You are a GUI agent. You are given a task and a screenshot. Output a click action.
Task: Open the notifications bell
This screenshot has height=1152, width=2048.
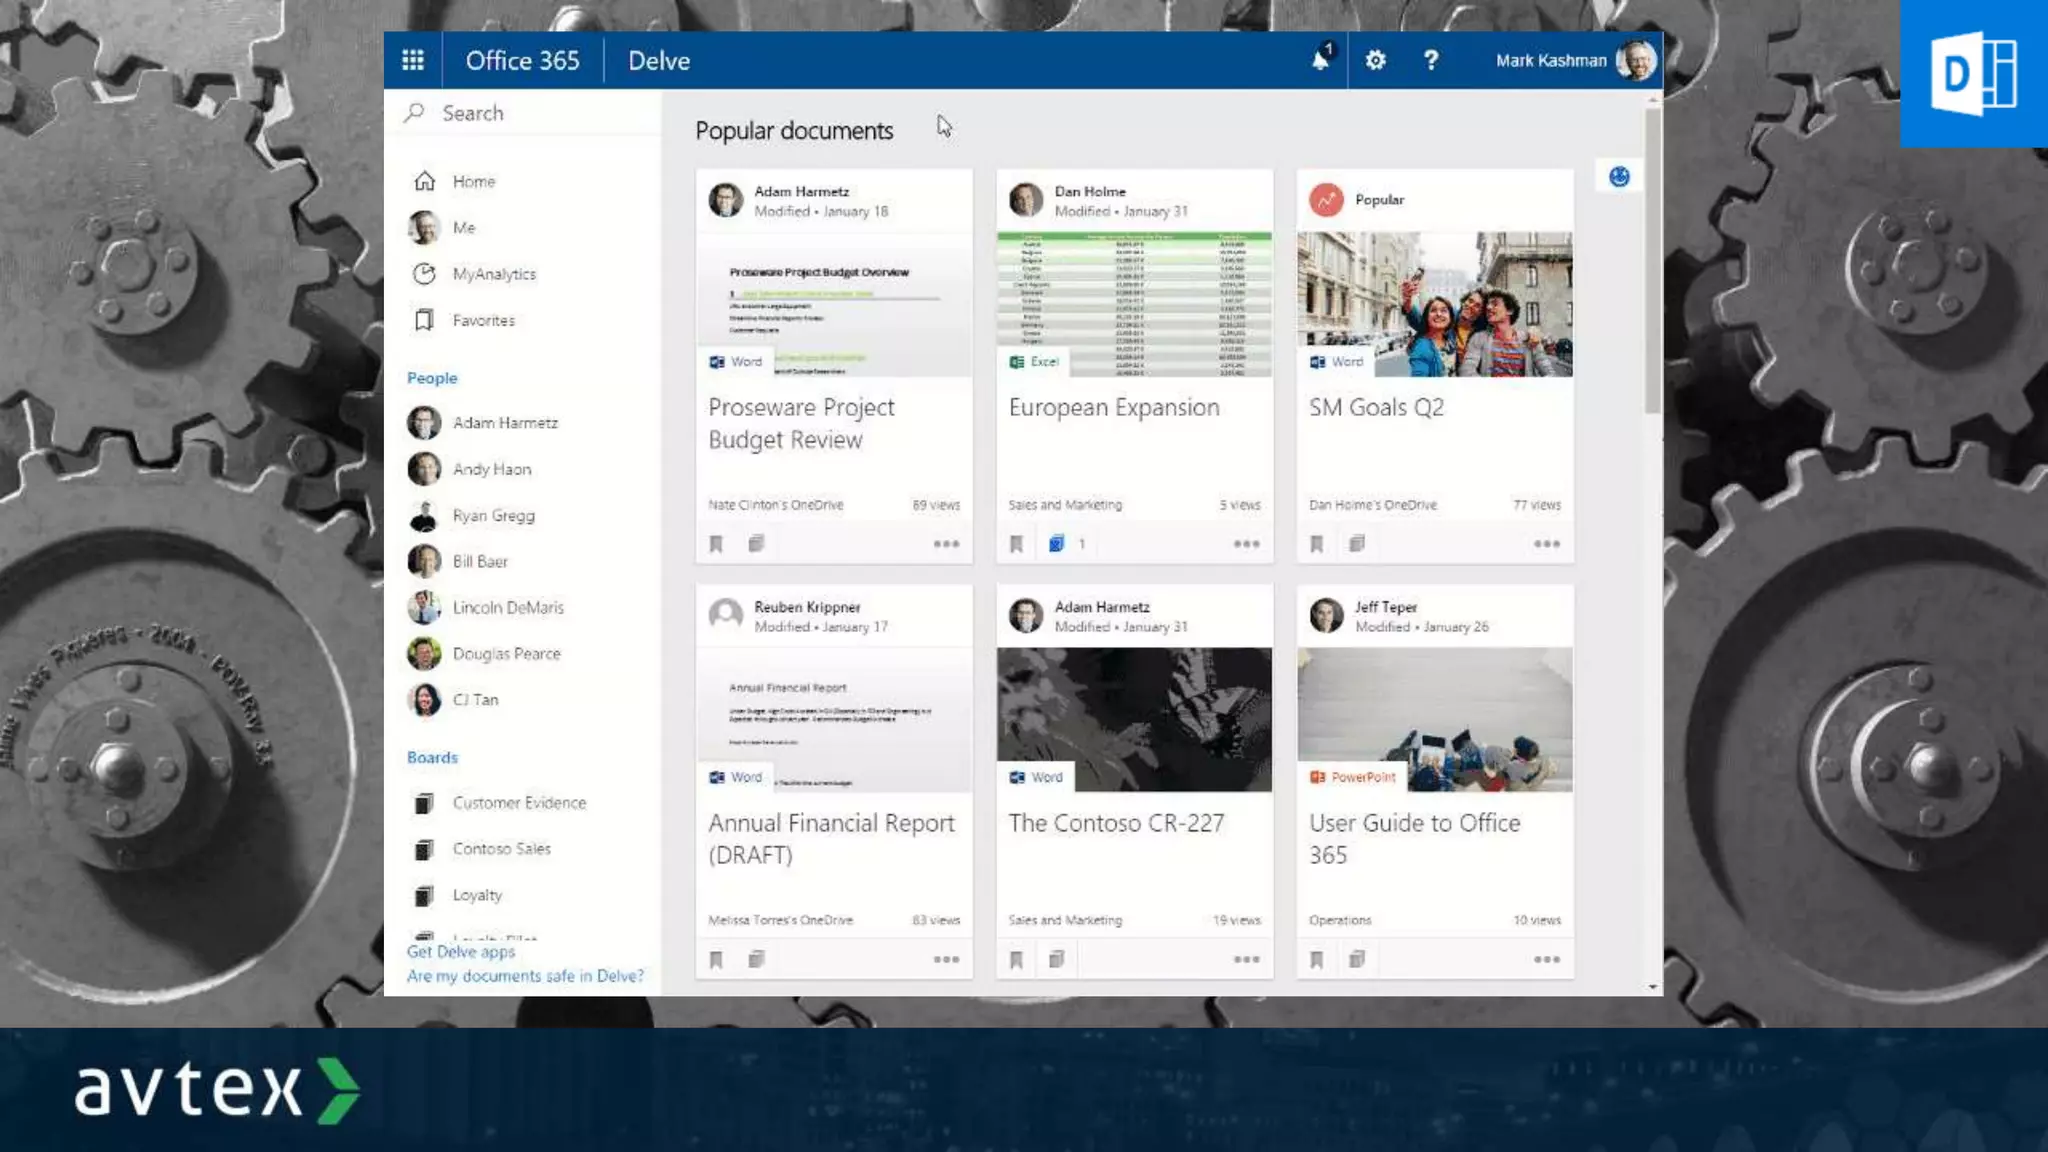click(x=1320, y=60)
